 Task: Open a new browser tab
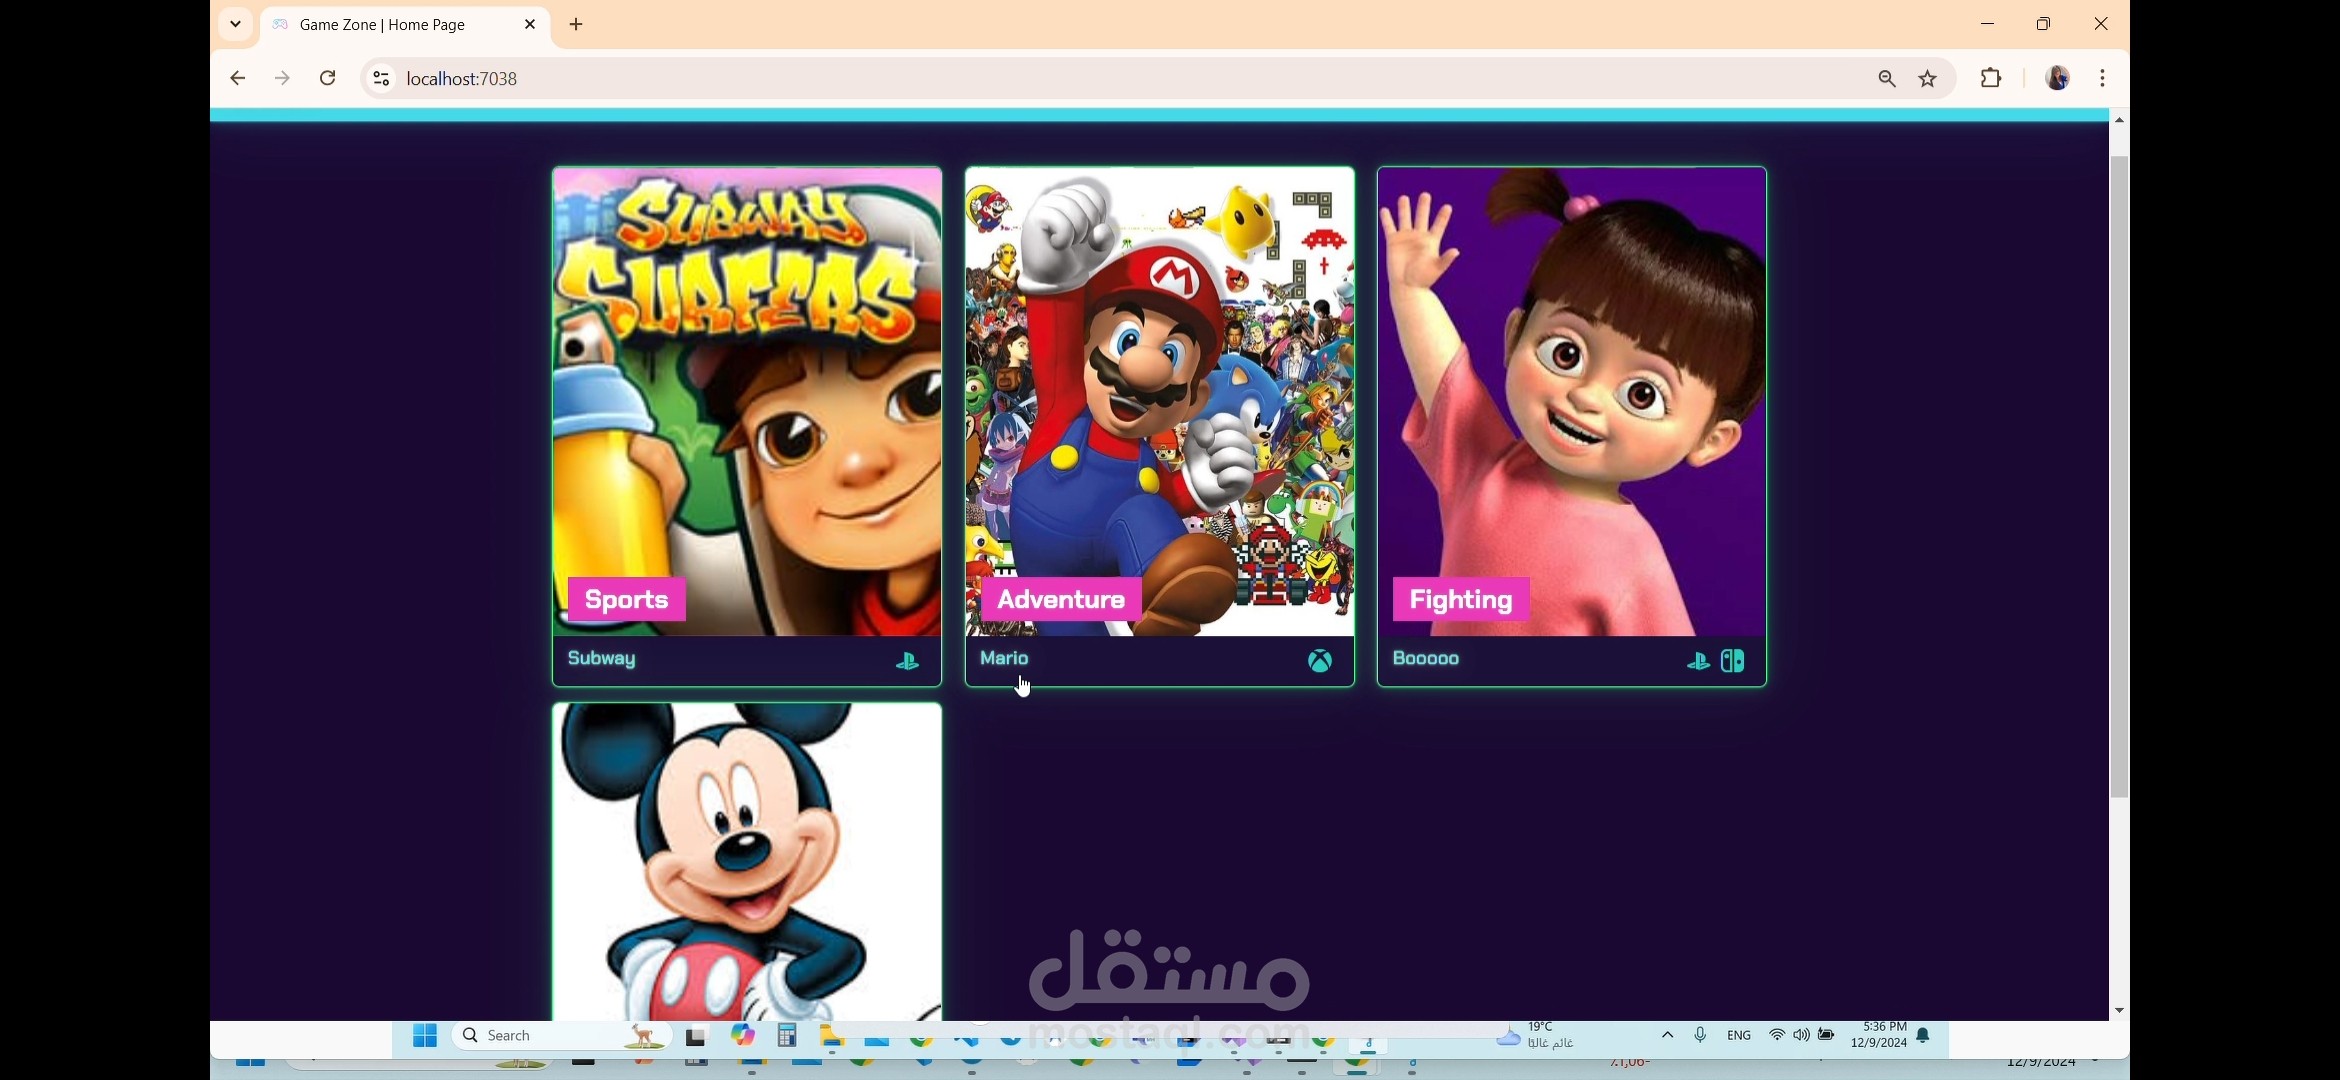pyautogui.click(x=577, y=25)
